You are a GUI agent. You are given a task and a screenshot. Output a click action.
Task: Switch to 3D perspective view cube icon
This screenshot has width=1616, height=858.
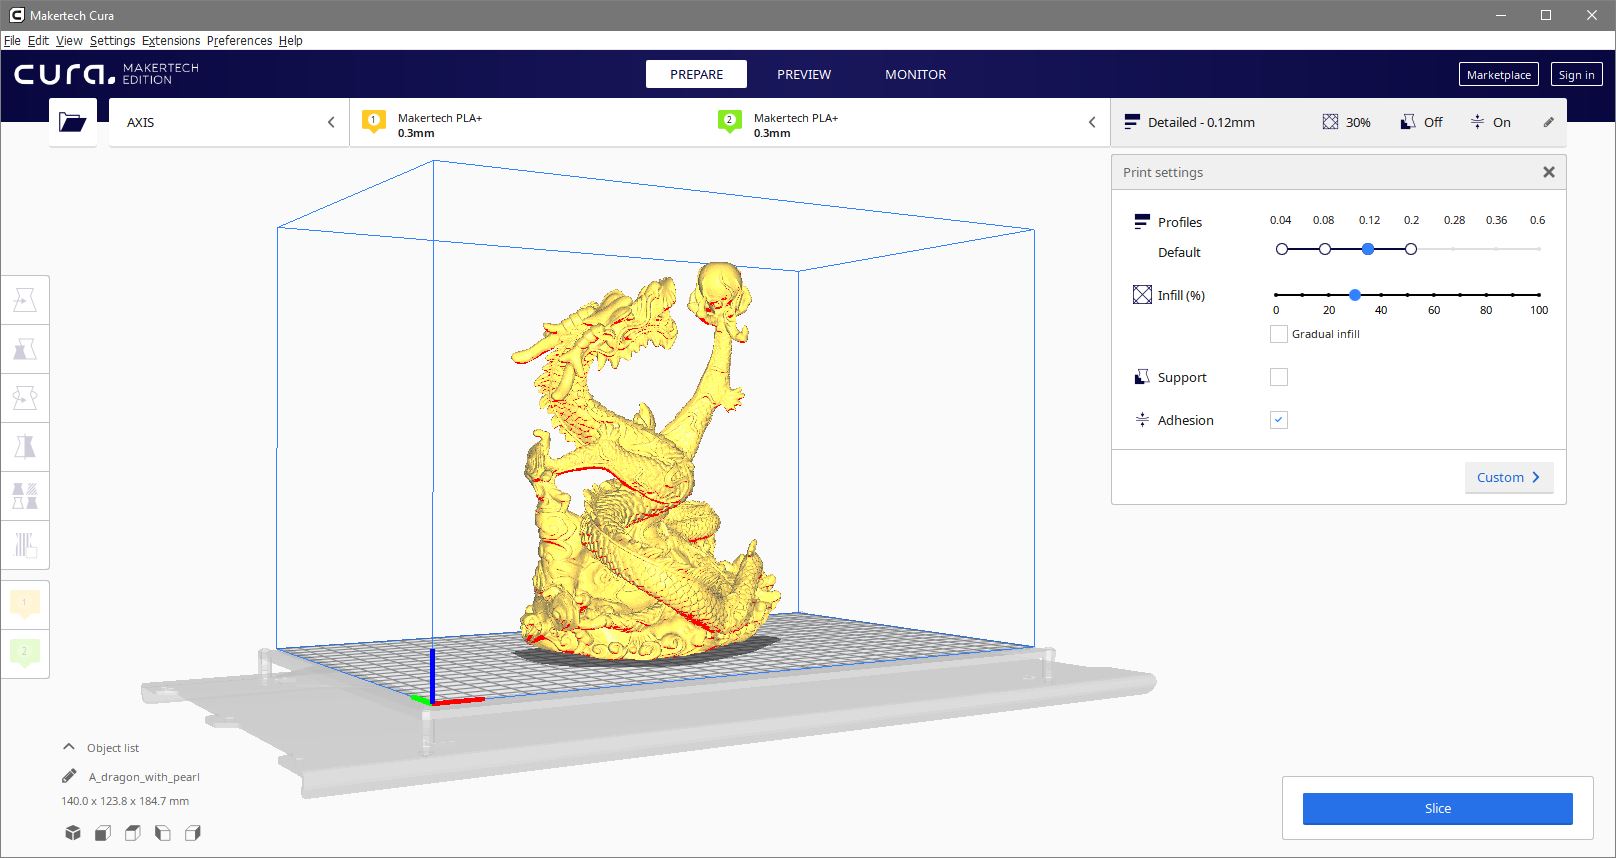point(73,833)
